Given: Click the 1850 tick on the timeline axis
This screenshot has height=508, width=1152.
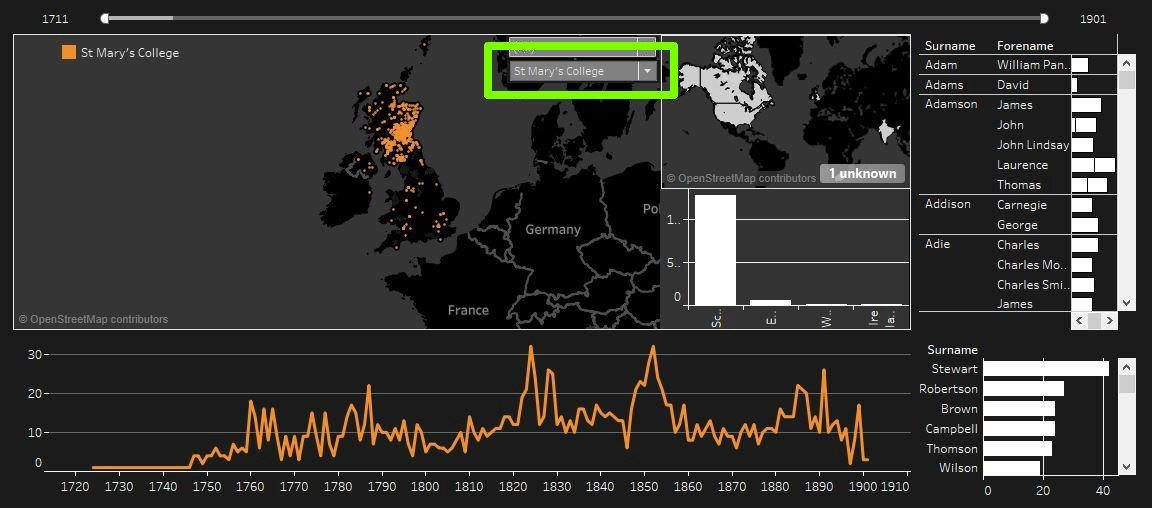Looking at the screenshot, I should [x=644, y=486].
